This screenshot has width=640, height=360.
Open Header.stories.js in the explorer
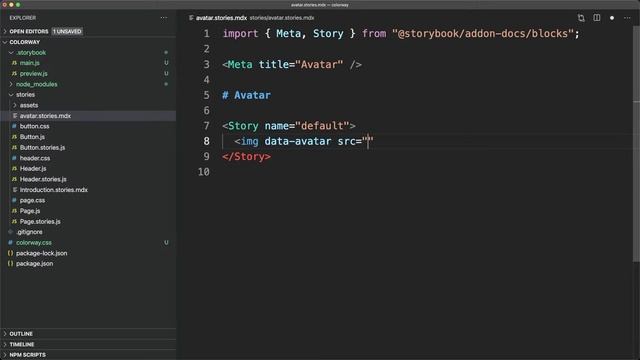(43, 179)
